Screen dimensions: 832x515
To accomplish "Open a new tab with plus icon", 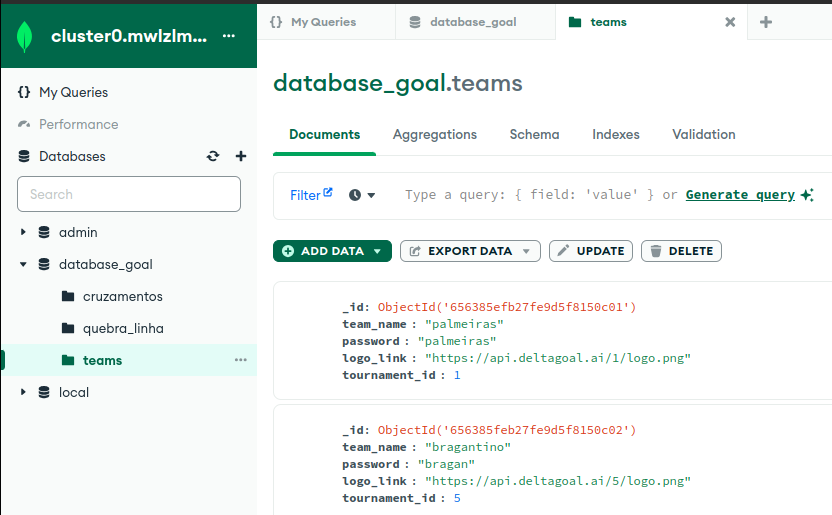I will [x=766, y=22].
